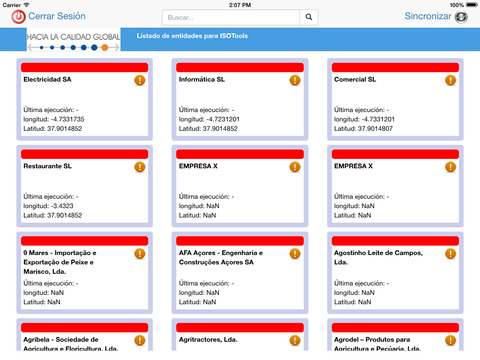Click the red power icon for Cerrar Sesión
The image size is (480, 360).
coord(18,17)
